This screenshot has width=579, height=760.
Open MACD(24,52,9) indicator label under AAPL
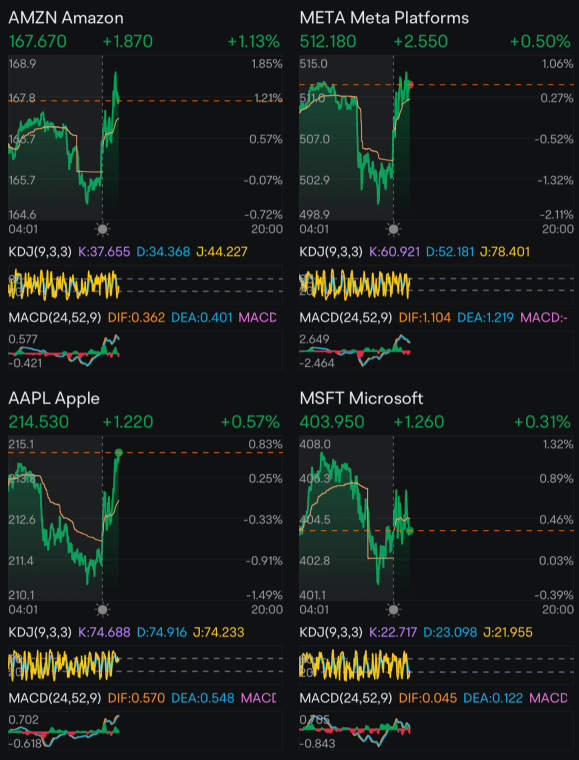pos(55,698)
